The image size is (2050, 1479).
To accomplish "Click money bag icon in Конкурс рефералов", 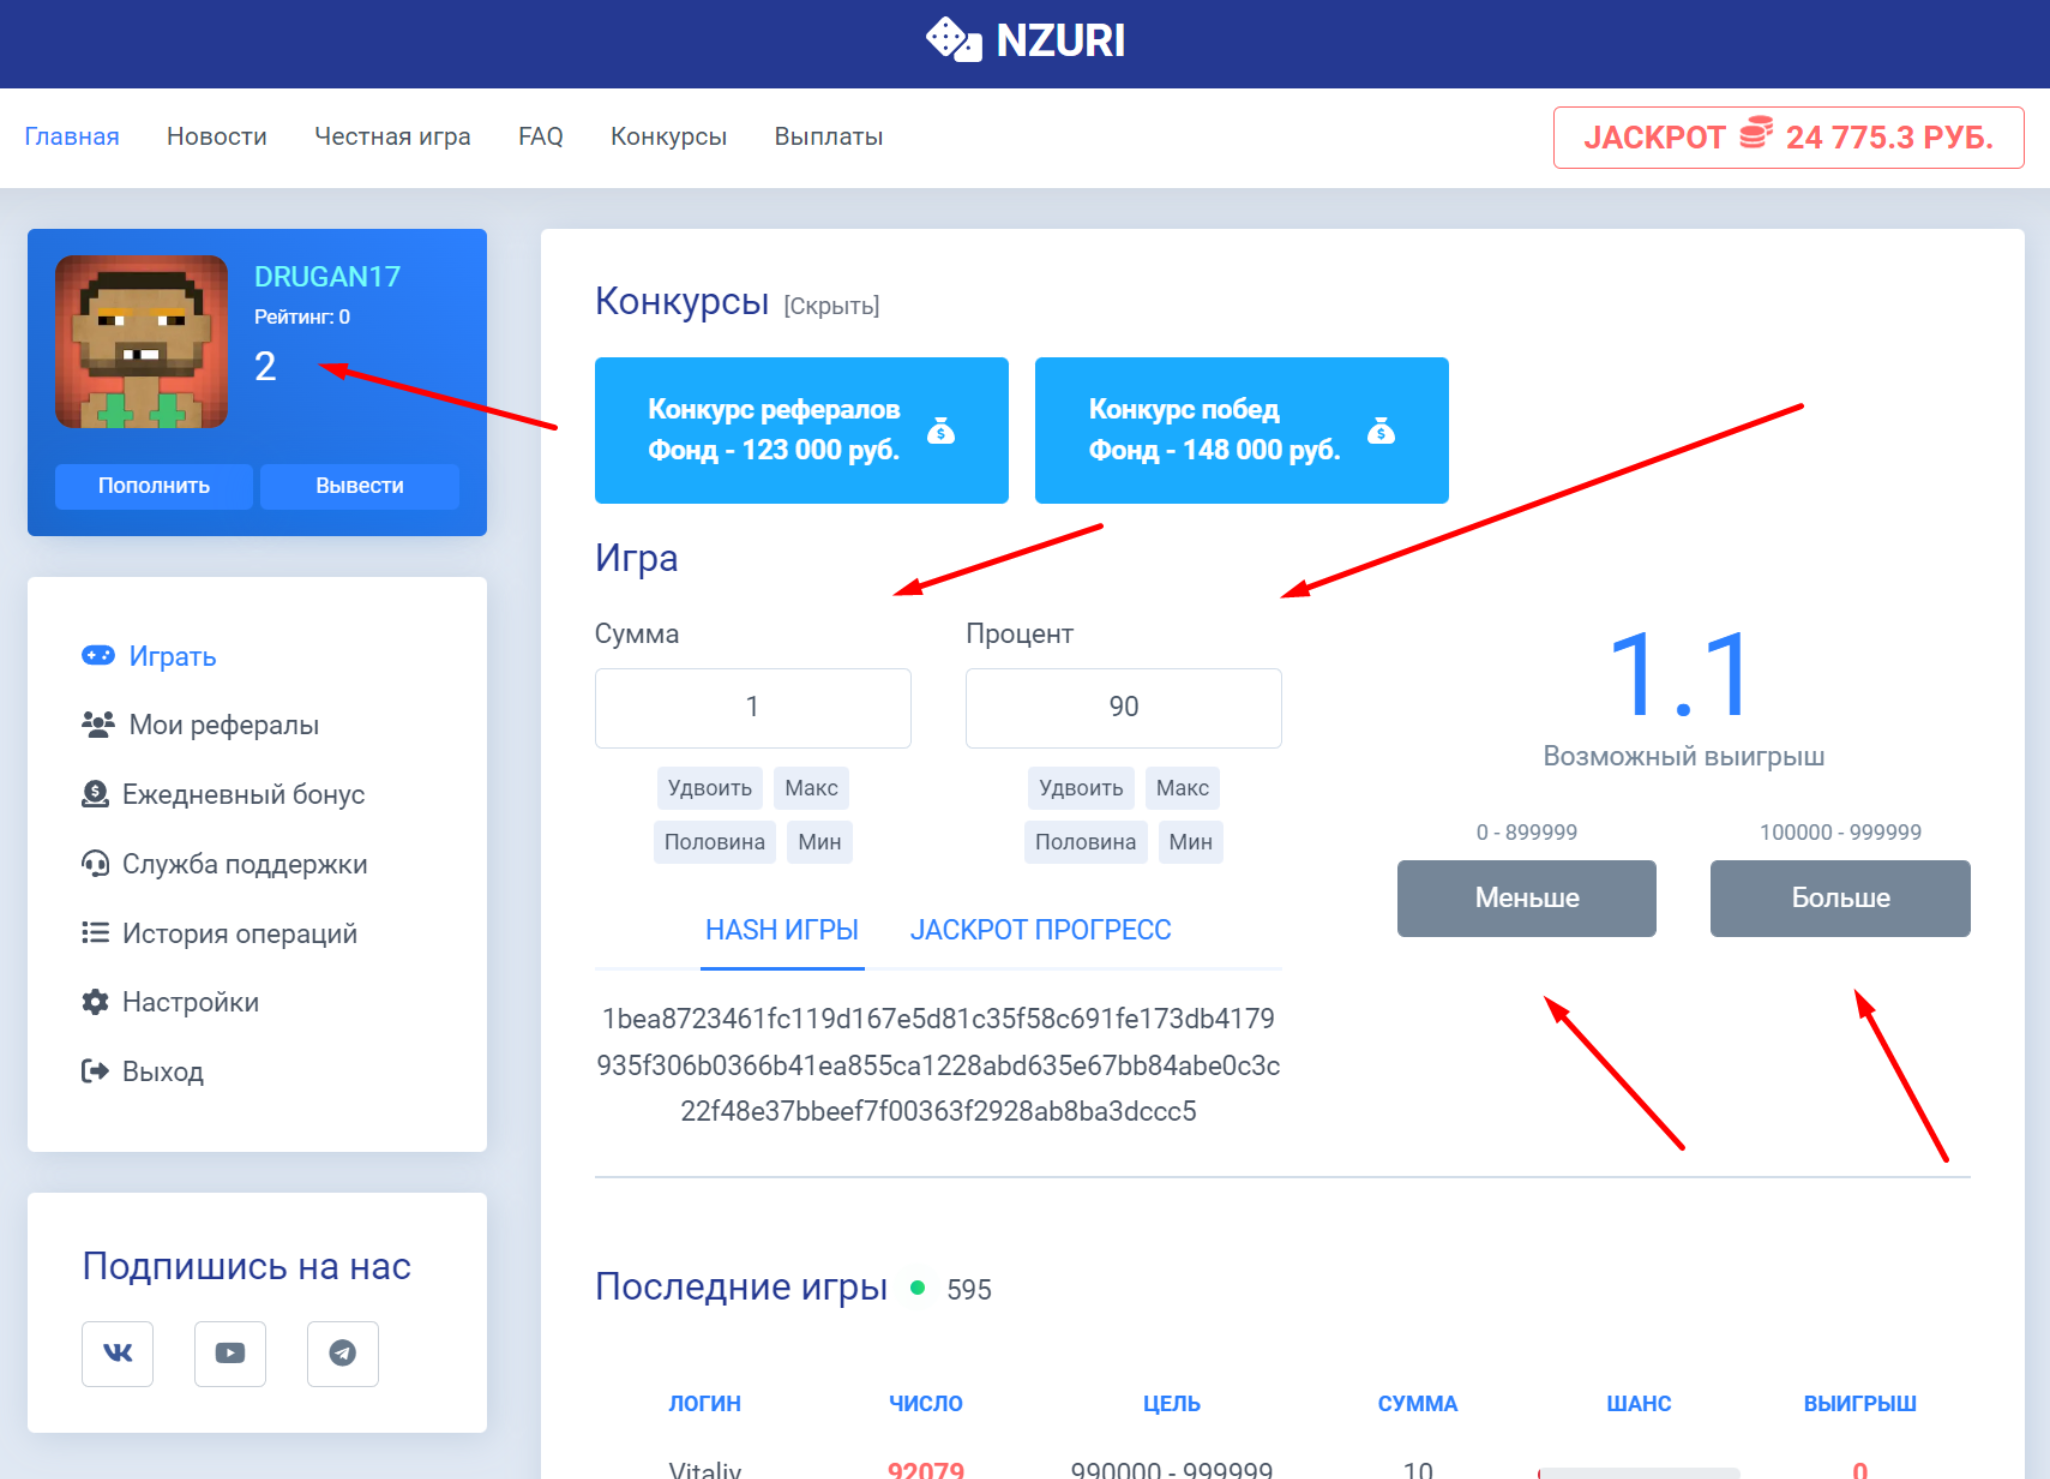I will pyautogui.click(x=941, y=430).
